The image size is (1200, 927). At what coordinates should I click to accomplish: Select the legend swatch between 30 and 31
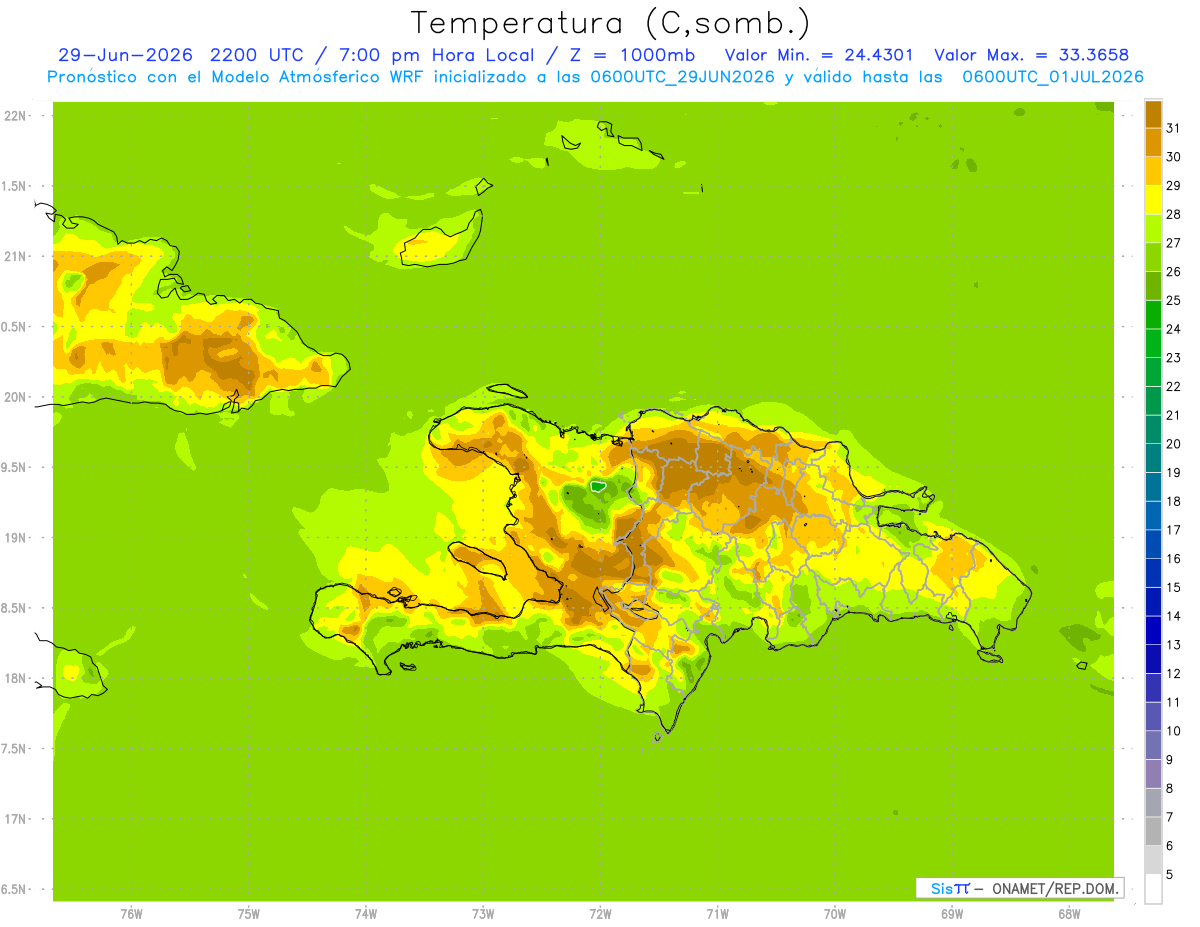[1153, 141]
